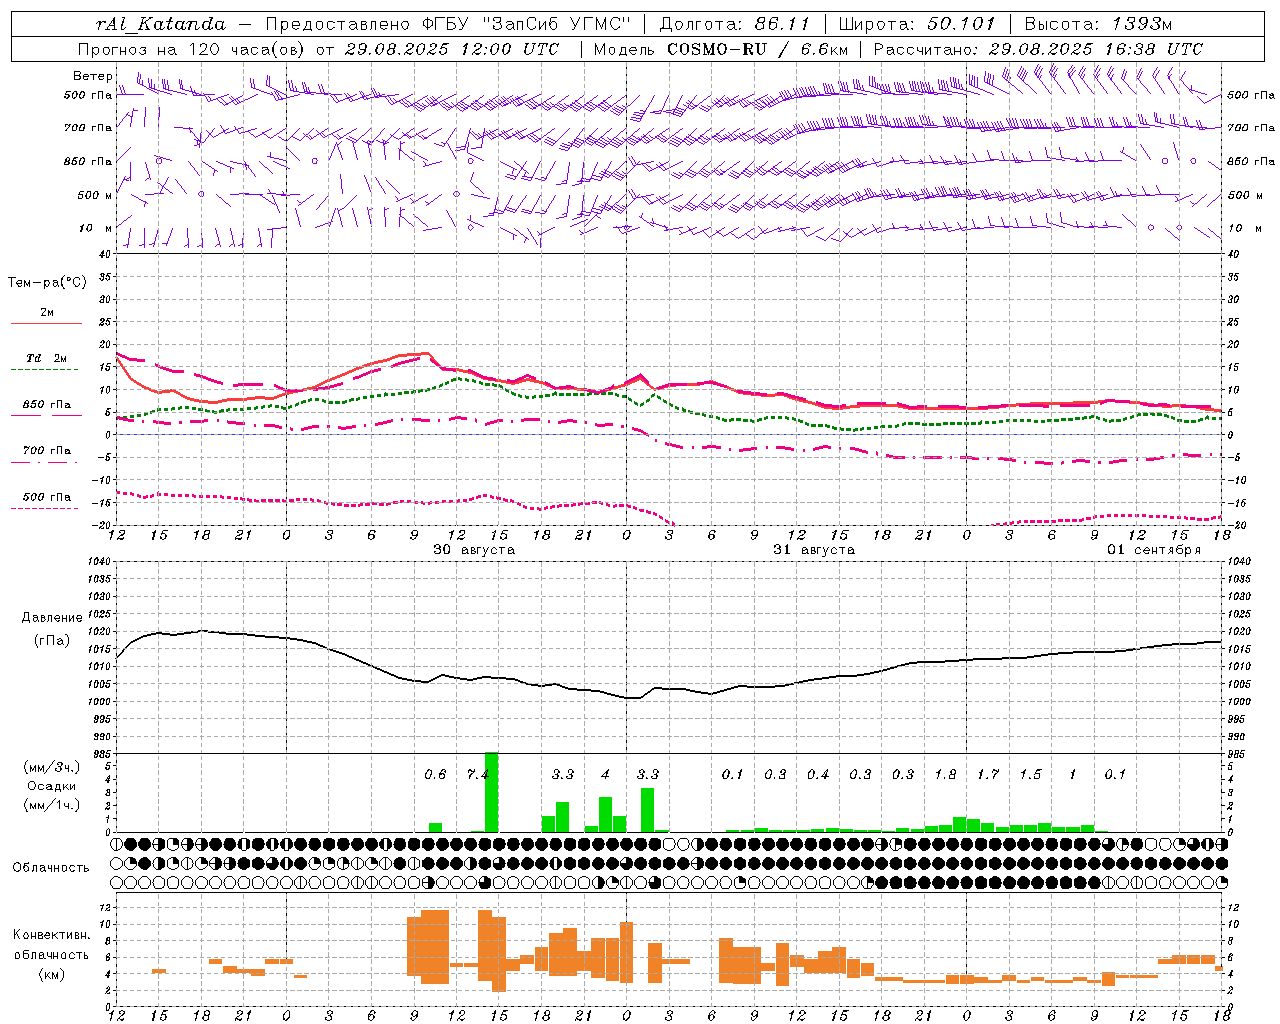
Task: Click the 1.5 precipitation value
Action: 1030,774
